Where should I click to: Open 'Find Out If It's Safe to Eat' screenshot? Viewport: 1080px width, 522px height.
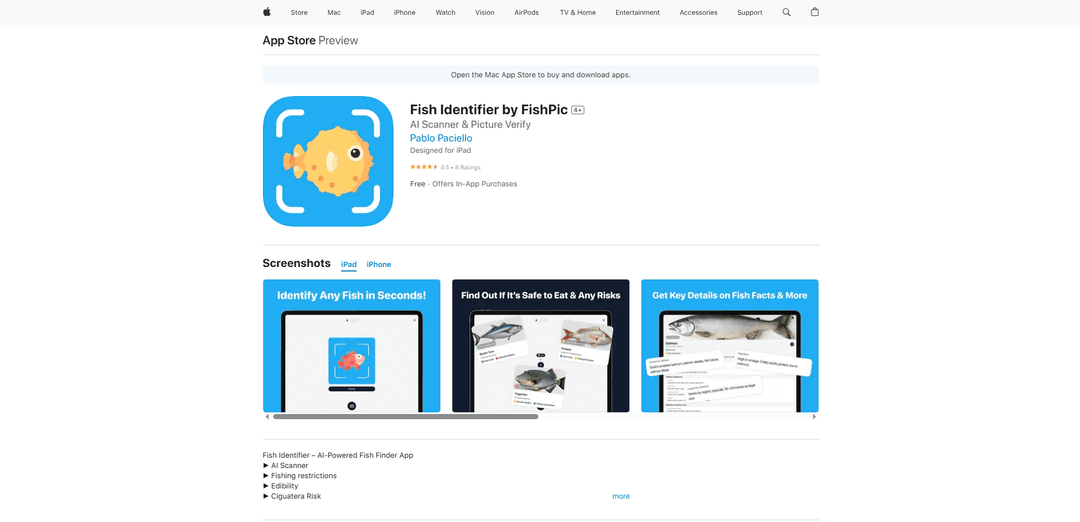[x=541, y=346]
